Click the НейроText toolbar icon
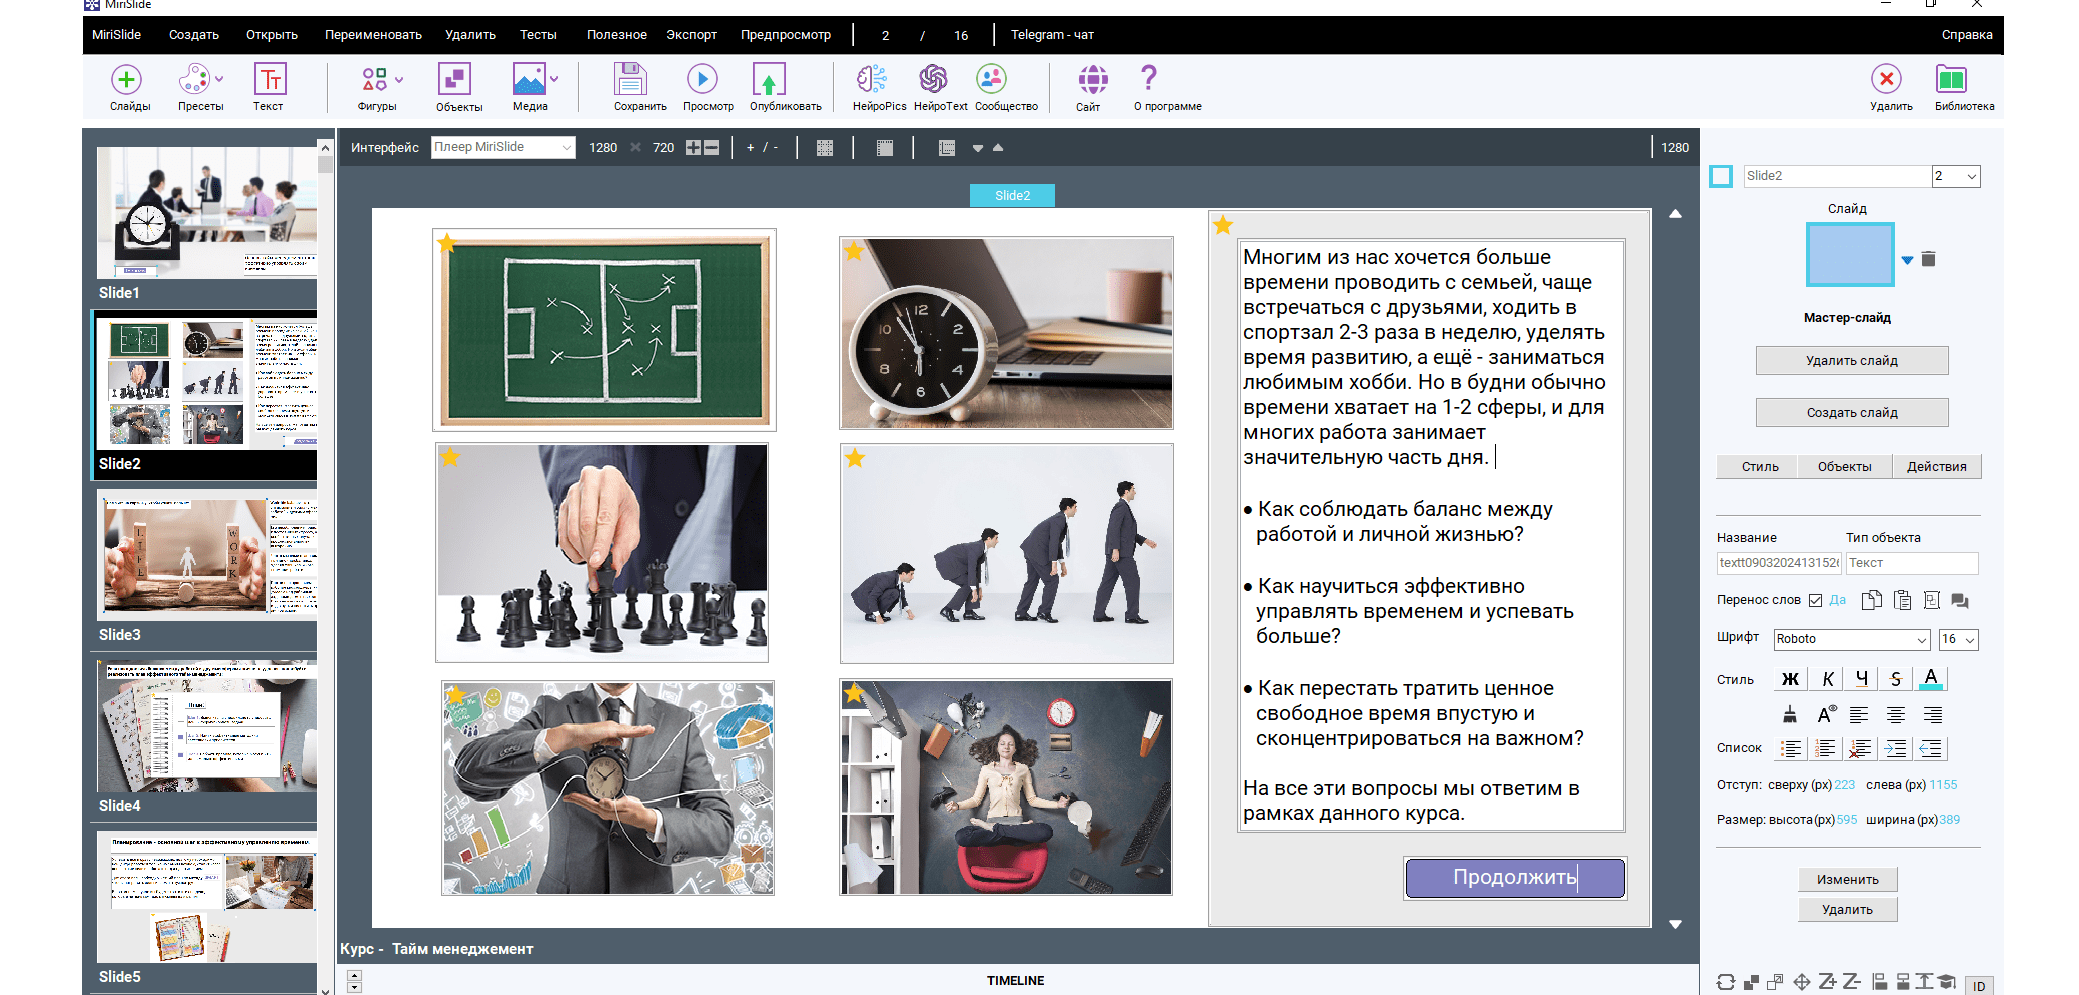Screen dimensions: 2079x995 coord(933,80)
